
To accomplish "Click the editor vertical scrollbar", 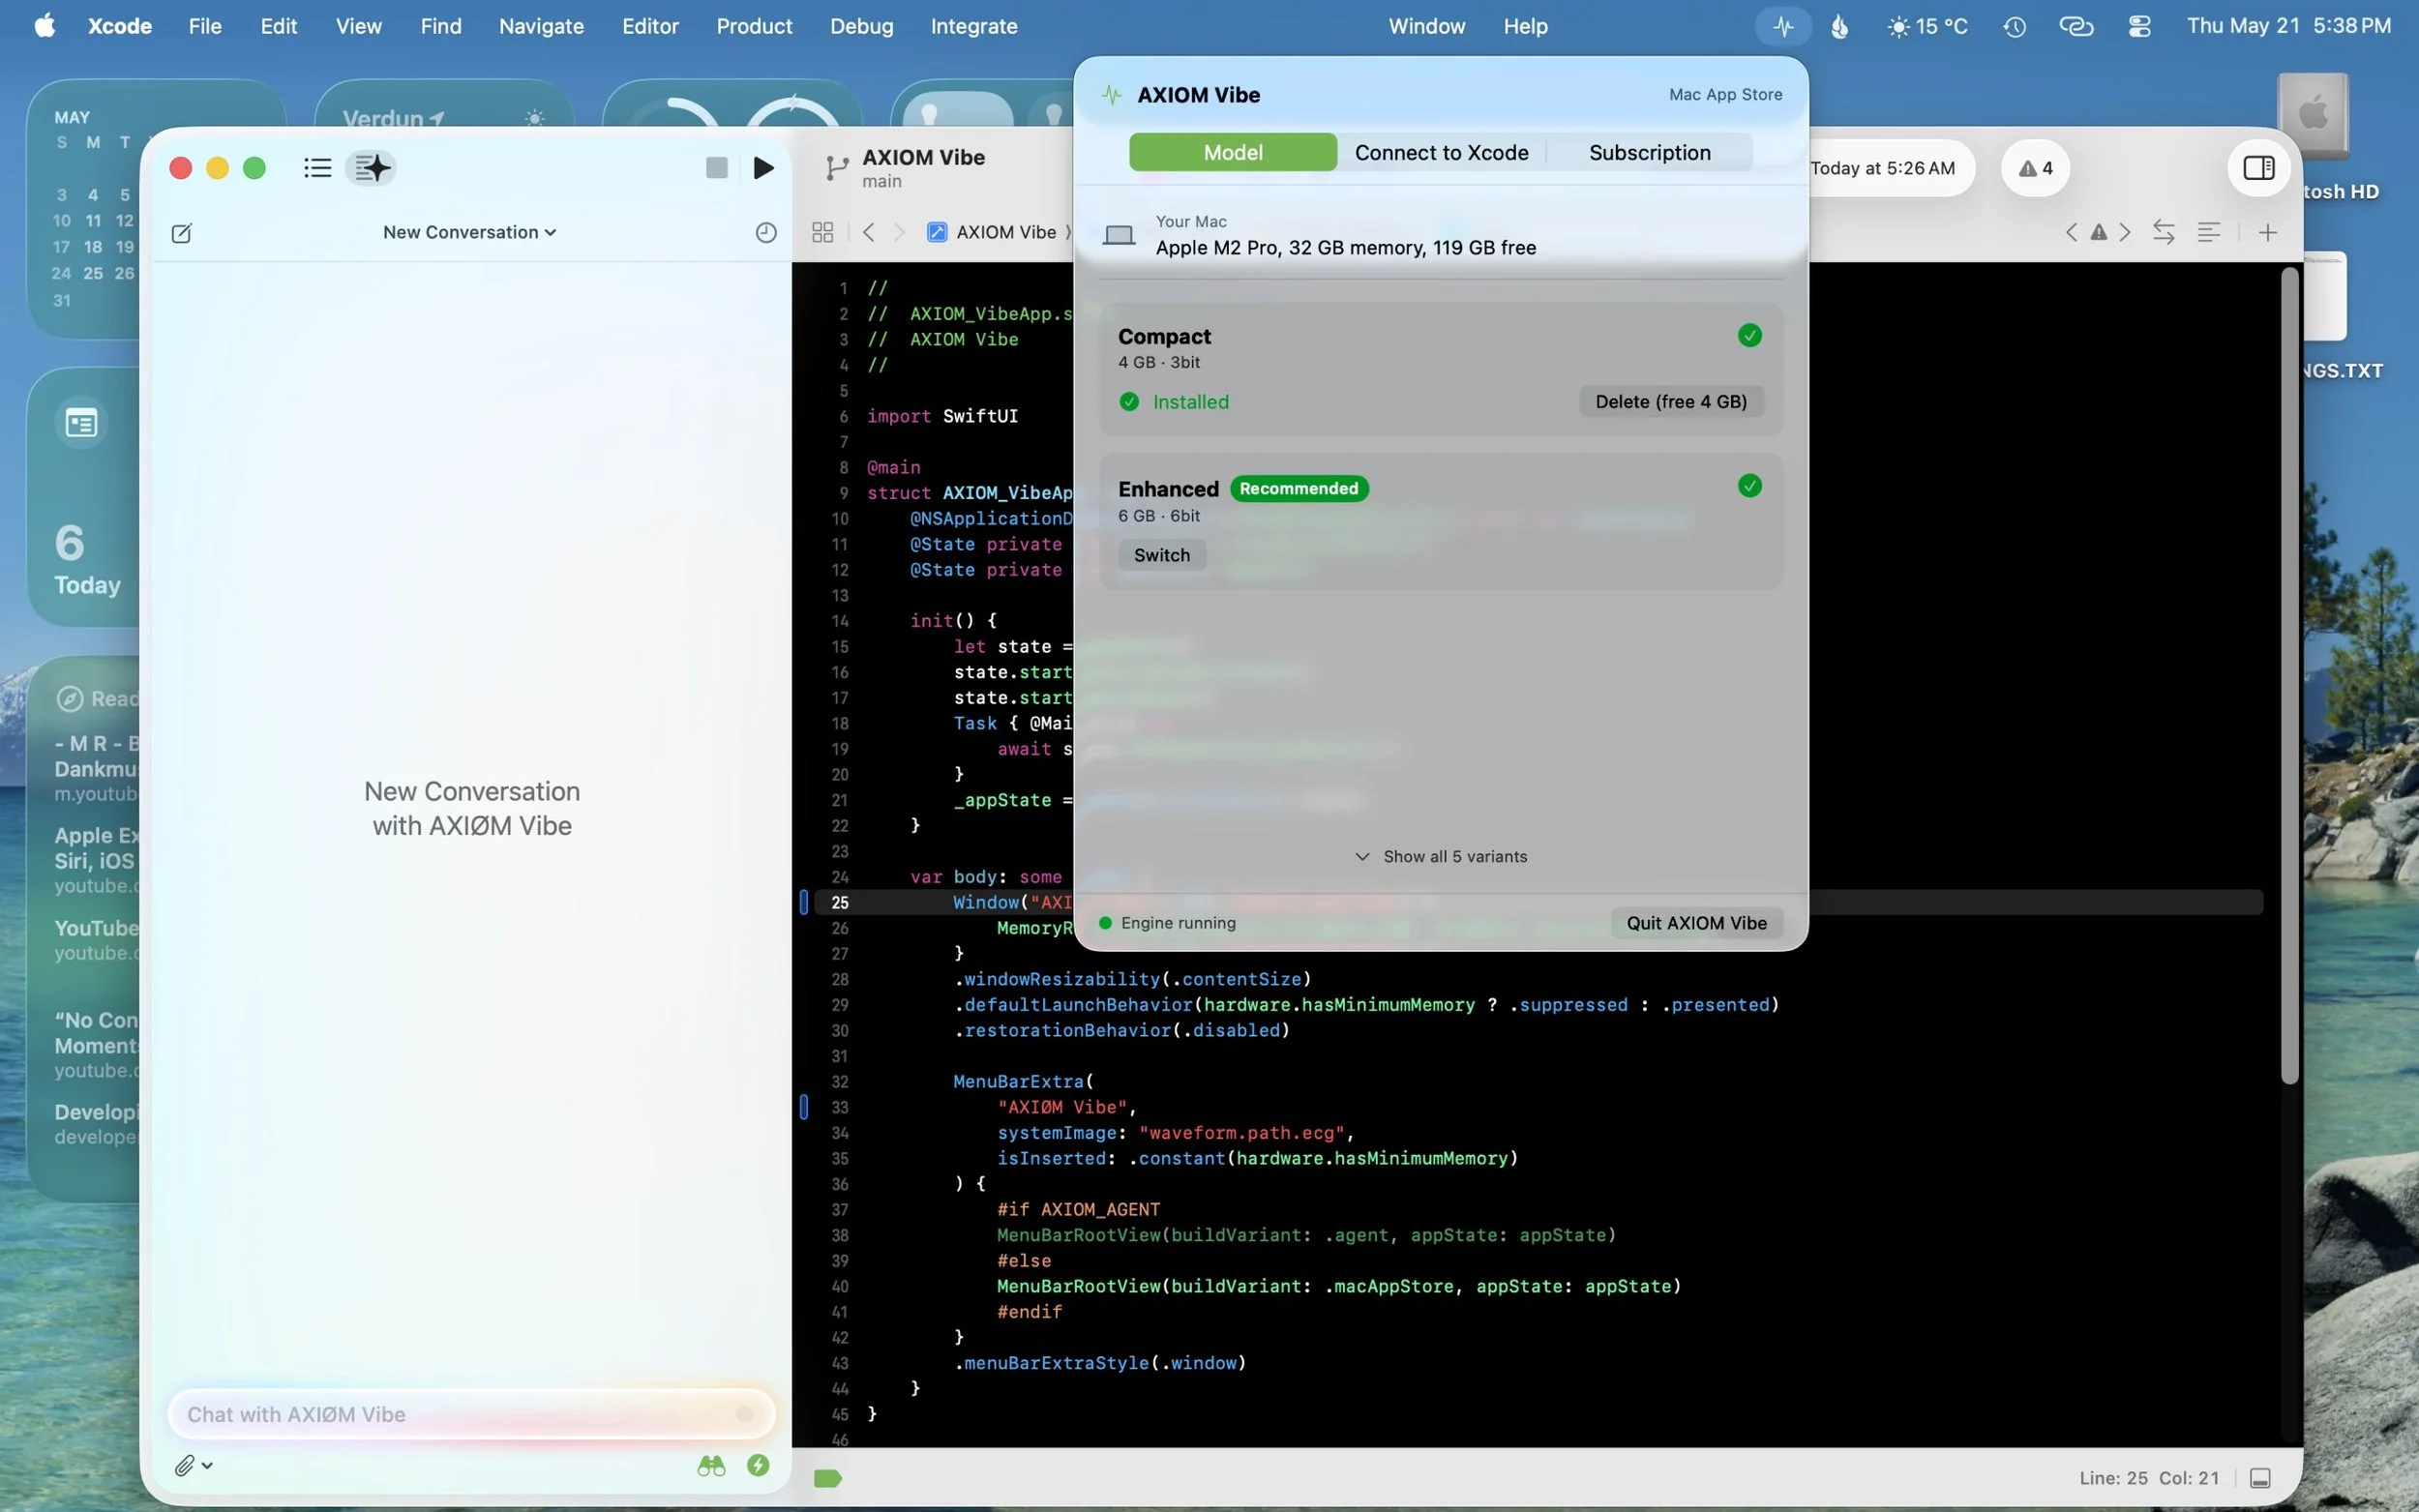I will tap(2288, 675).
